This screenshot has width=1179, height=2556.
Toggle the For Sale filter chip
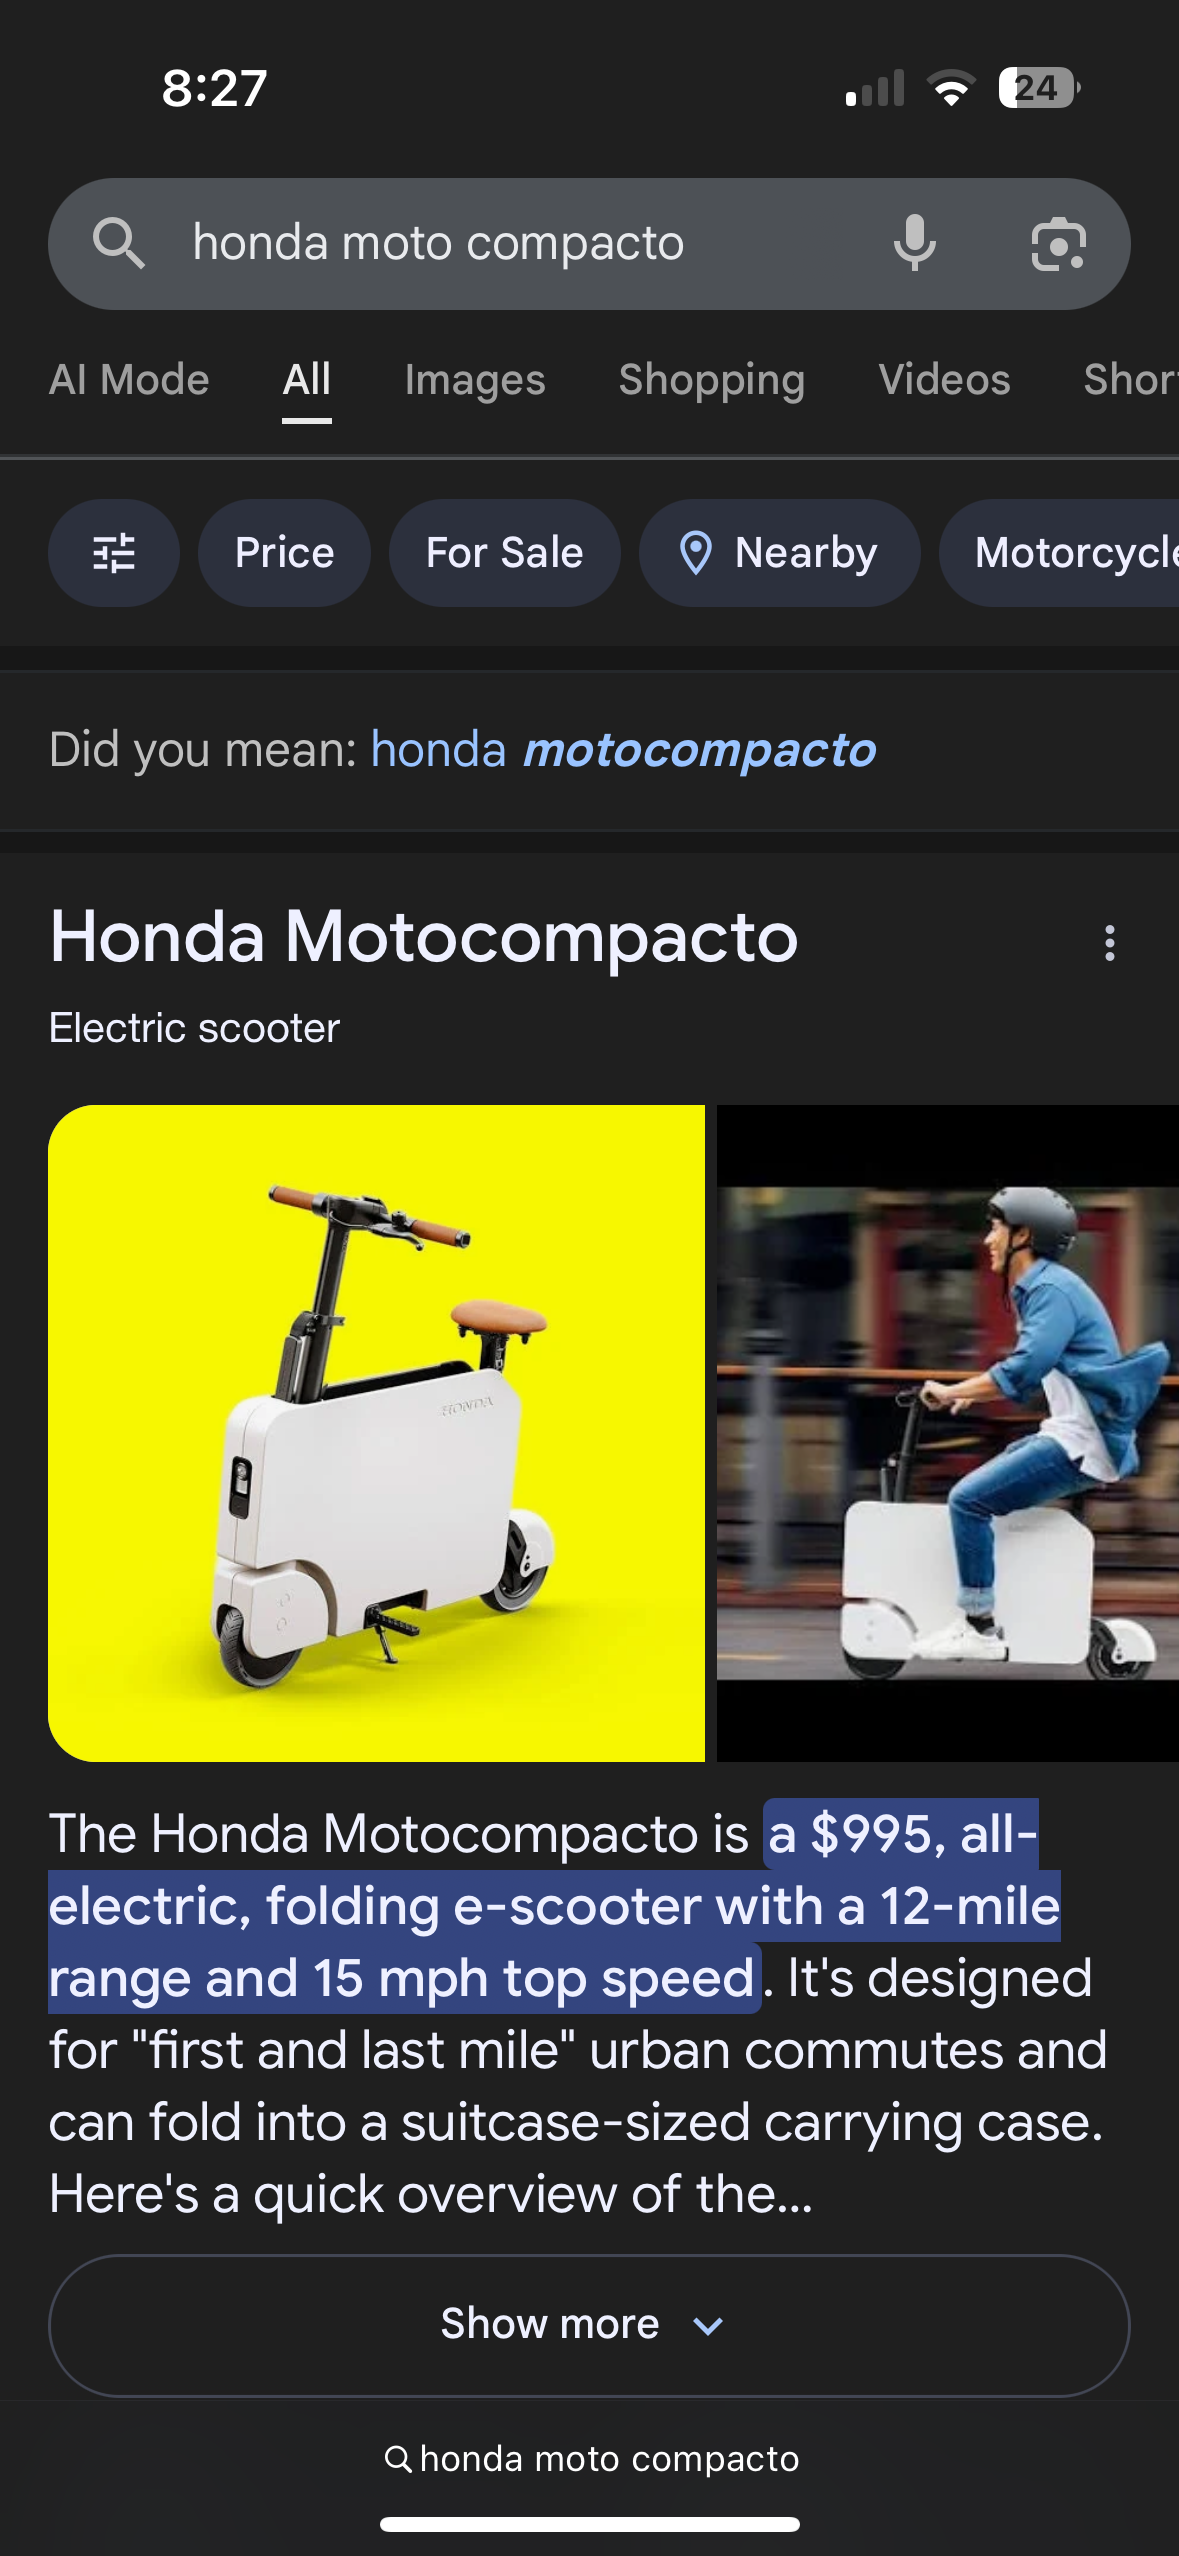505,553
